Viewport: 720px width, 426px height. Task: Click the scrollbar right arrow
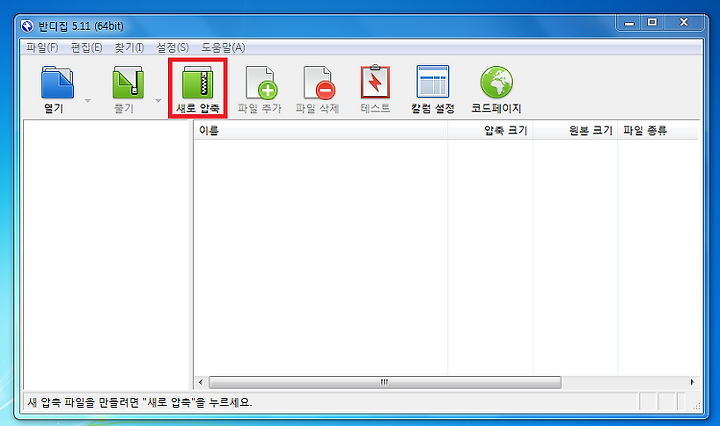692,382
